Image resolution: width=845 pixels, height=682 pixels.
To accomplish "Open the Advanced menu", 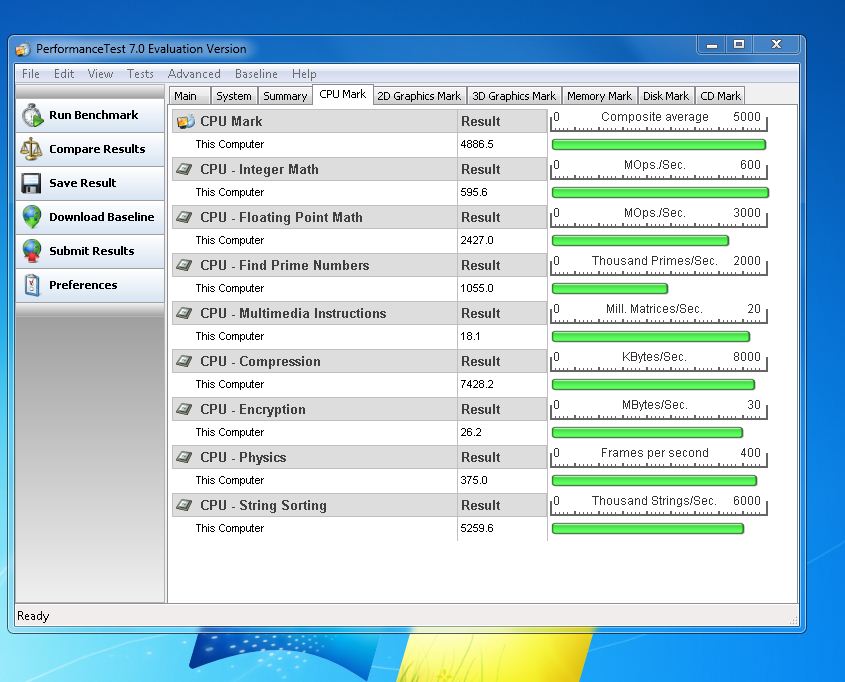I will click(x=194, y=74).
